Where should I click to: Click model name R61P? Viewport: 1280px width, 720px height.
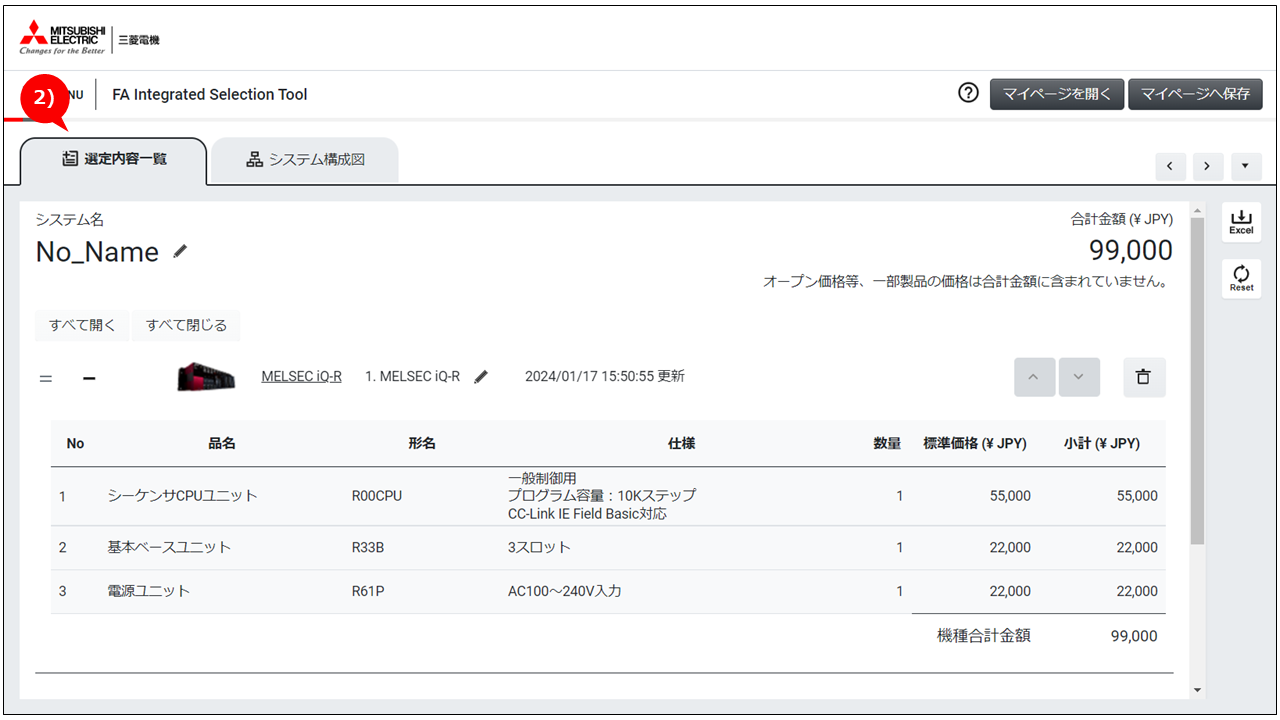368,591
